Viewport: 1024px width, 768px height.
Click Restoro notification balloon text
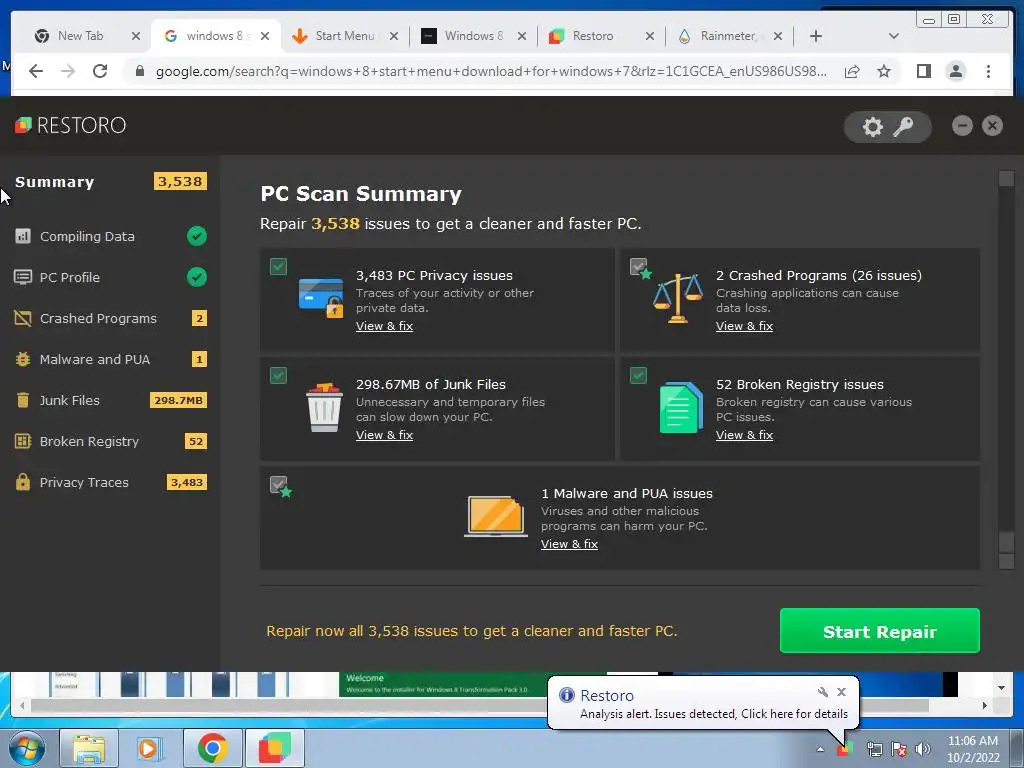coord(714,714)
